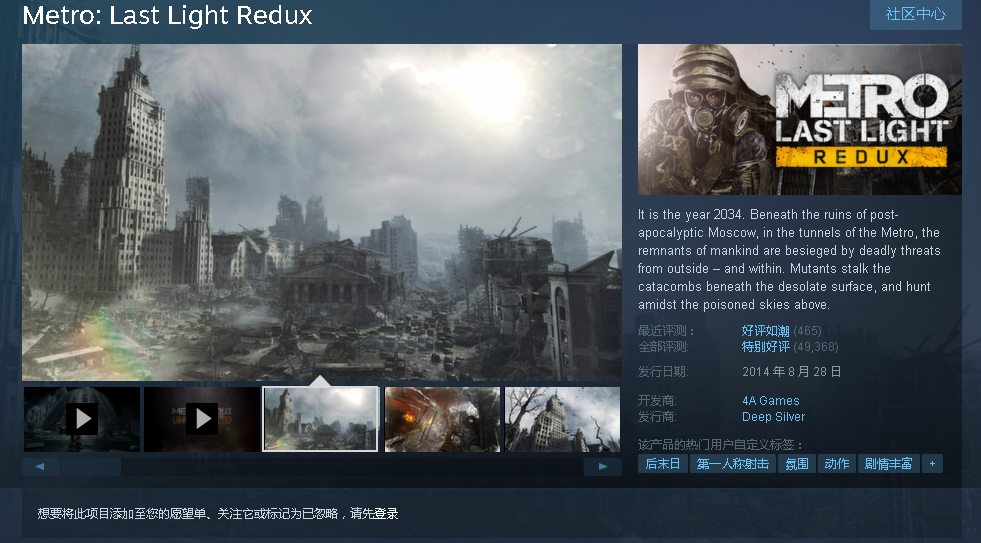Open all reviews 特别好评 link
Screen dimensions: 981x543
click(x=766, y=347)
